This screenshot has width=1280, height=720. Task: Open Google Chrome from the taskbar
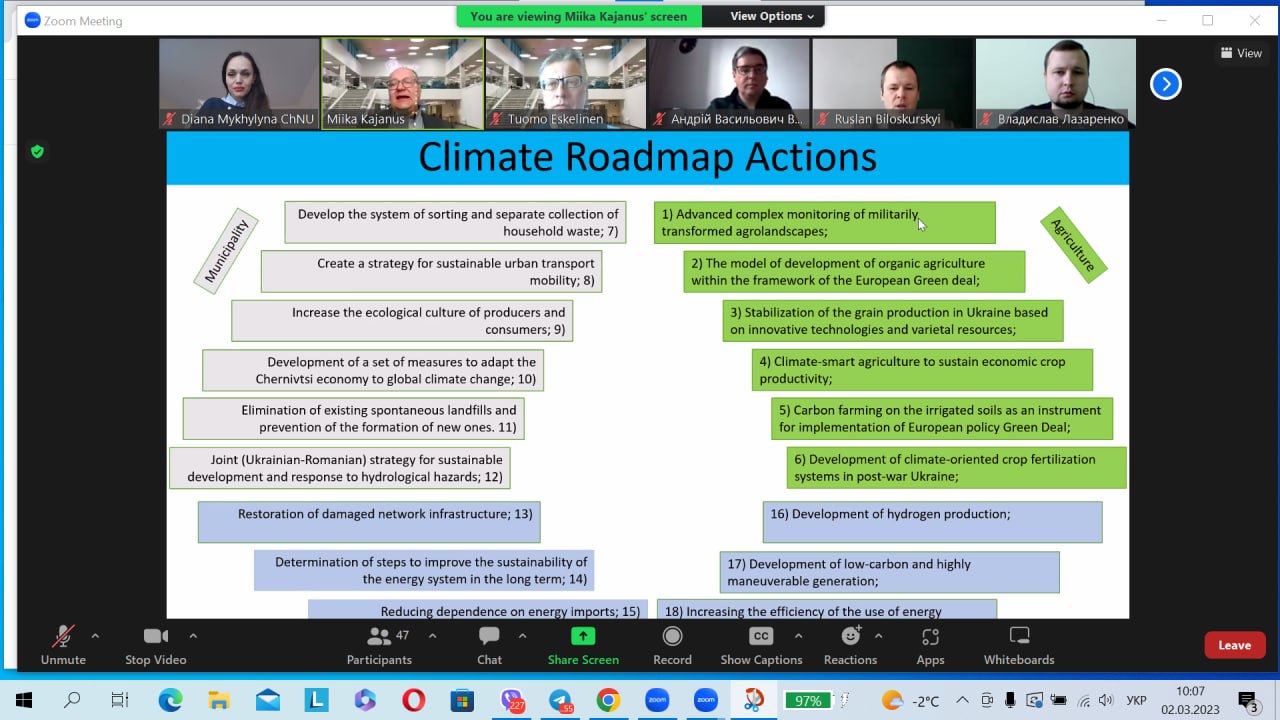608,700
